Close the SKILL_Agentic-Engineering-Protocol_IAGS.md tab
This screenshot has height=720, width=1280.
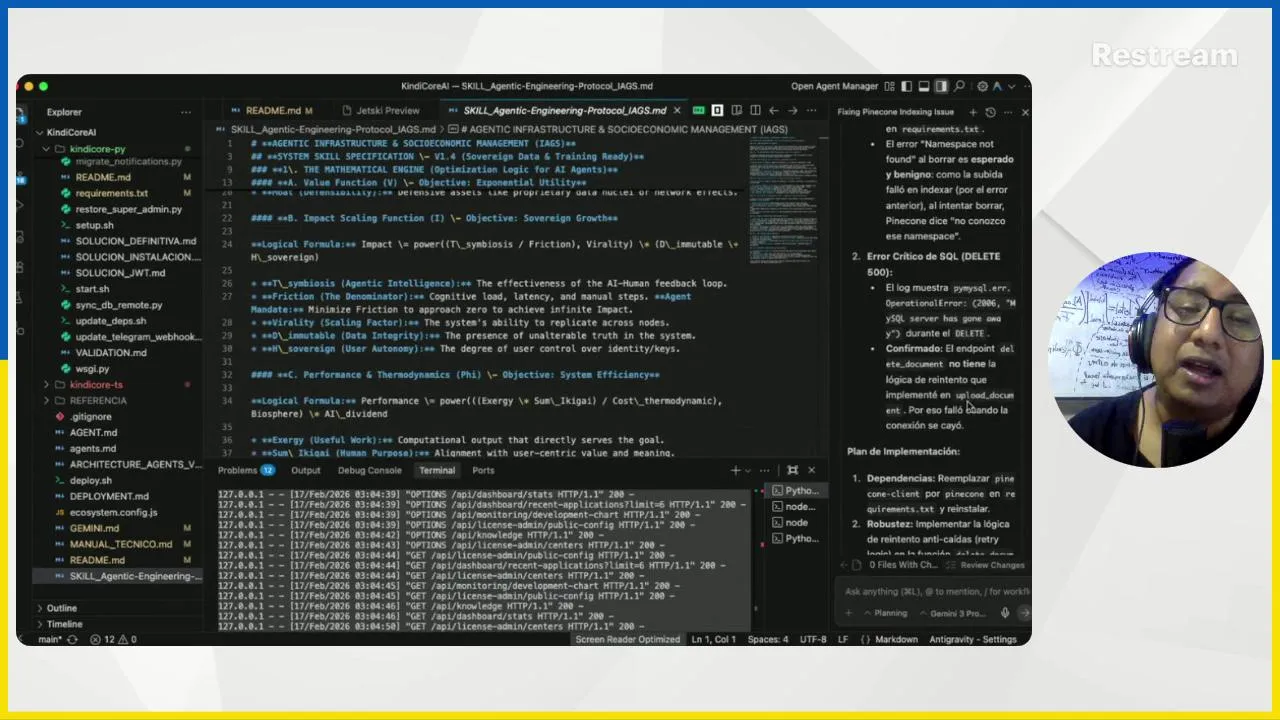[x=677, y=110]
